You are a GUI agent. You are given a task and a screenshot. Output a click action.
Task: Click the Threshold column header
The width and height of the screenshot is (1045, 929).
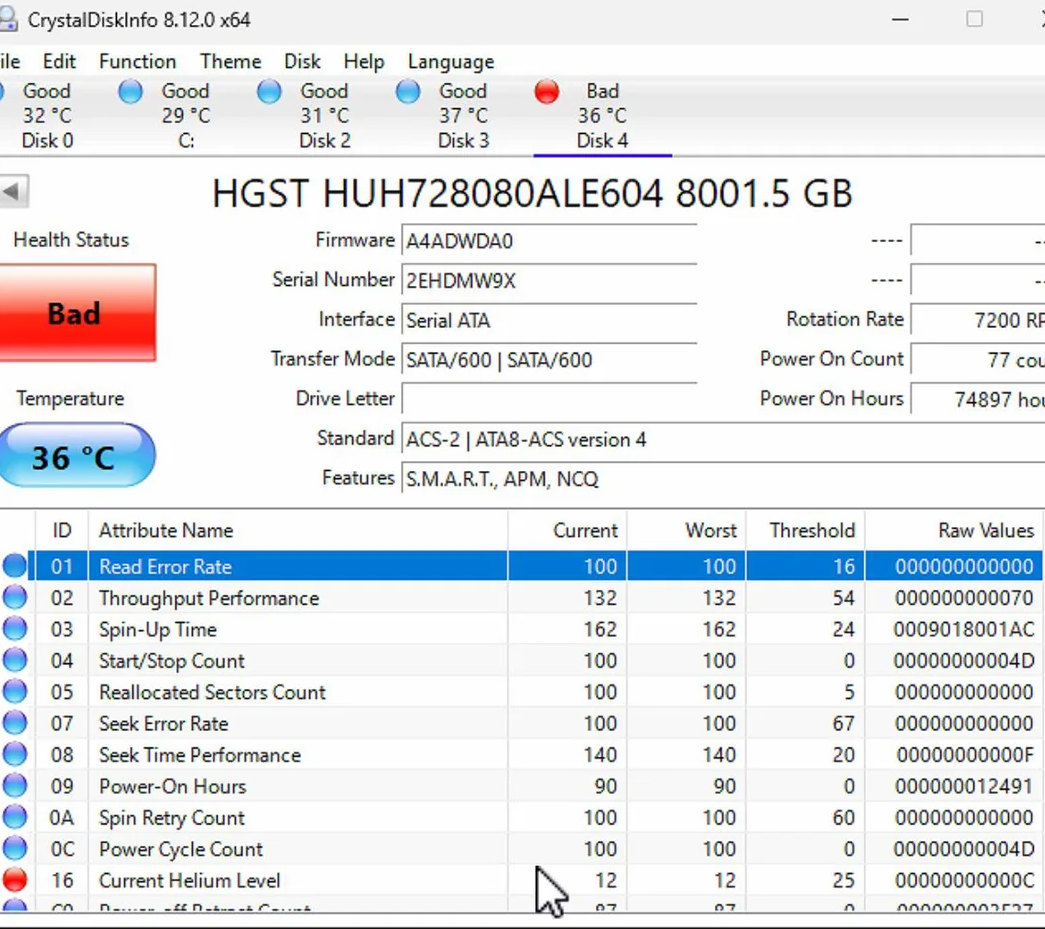coord(805,530)
